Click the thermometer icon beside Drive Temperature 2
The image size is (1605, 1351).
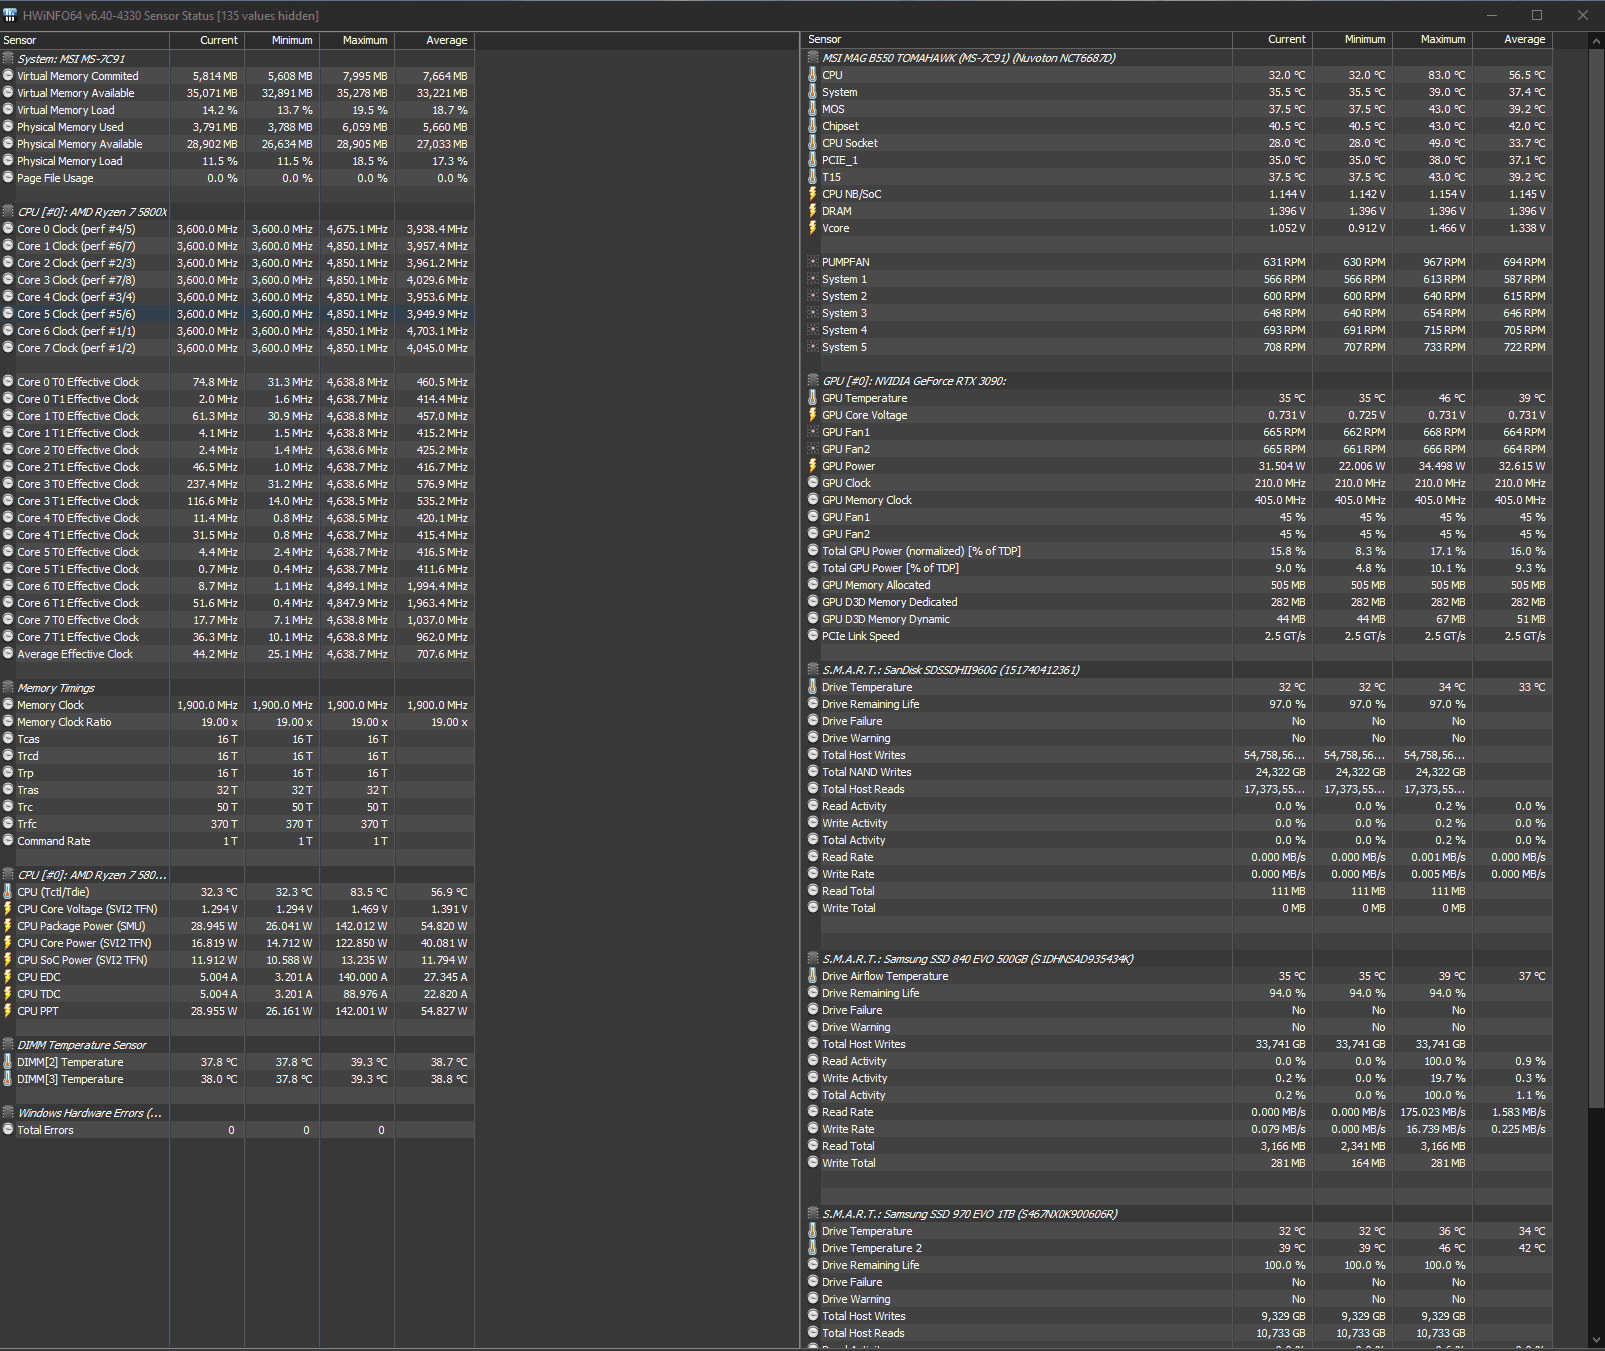tap(812, 1248)
